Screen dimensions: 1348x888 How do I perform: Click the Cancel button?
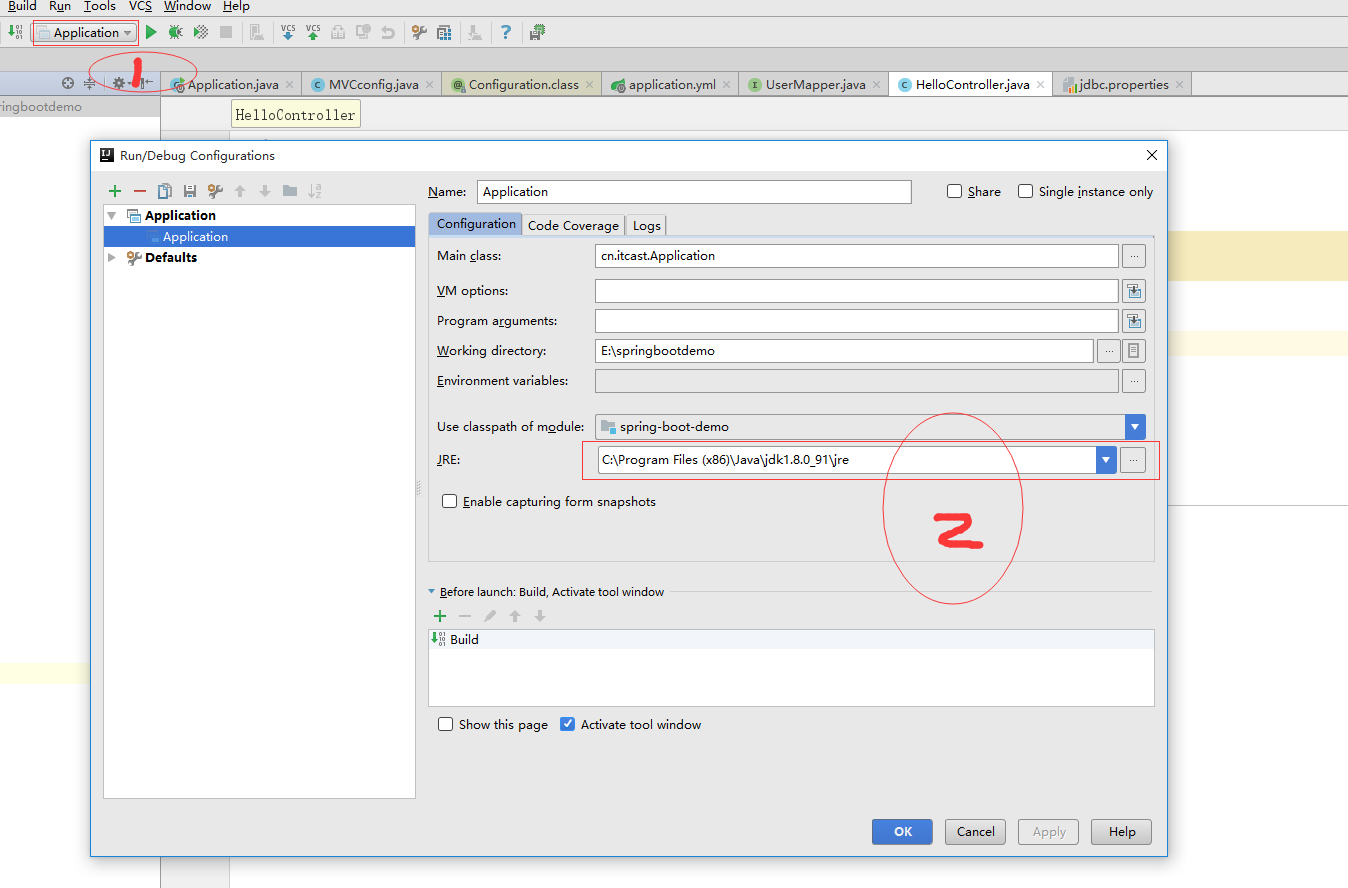[x=976, y=832]
